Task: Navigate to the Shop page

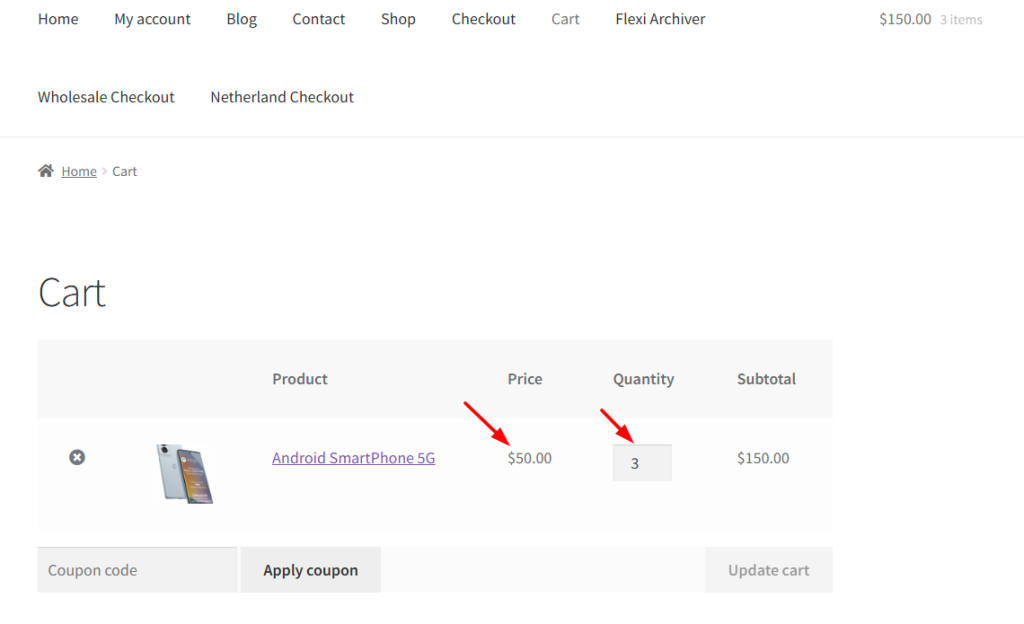Action: pyautogui.click(x=397, y=19)
